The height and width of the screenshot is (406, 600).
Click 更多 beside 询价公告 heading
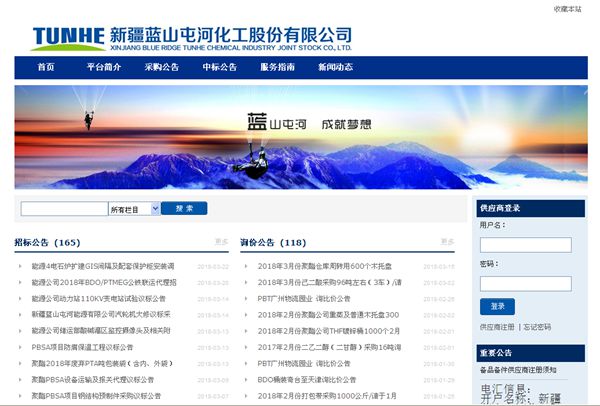tap(446, 242)
